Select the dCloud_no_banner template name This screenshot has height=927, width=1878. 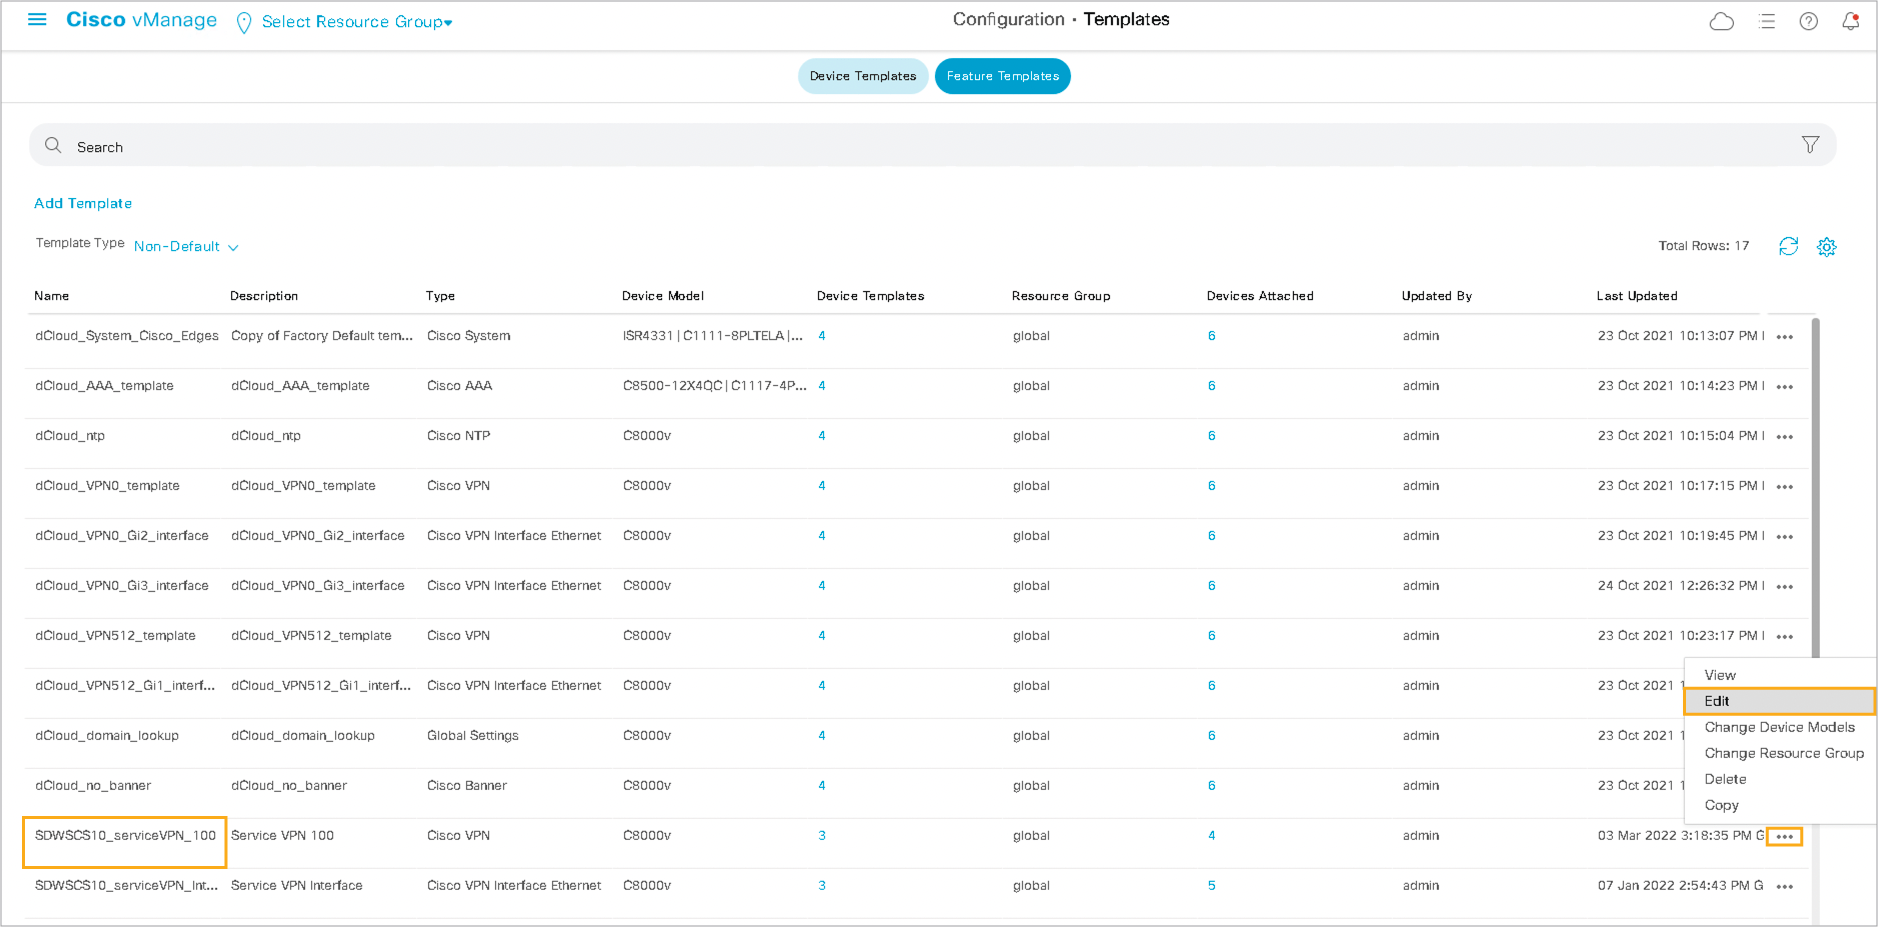point(93,786)
